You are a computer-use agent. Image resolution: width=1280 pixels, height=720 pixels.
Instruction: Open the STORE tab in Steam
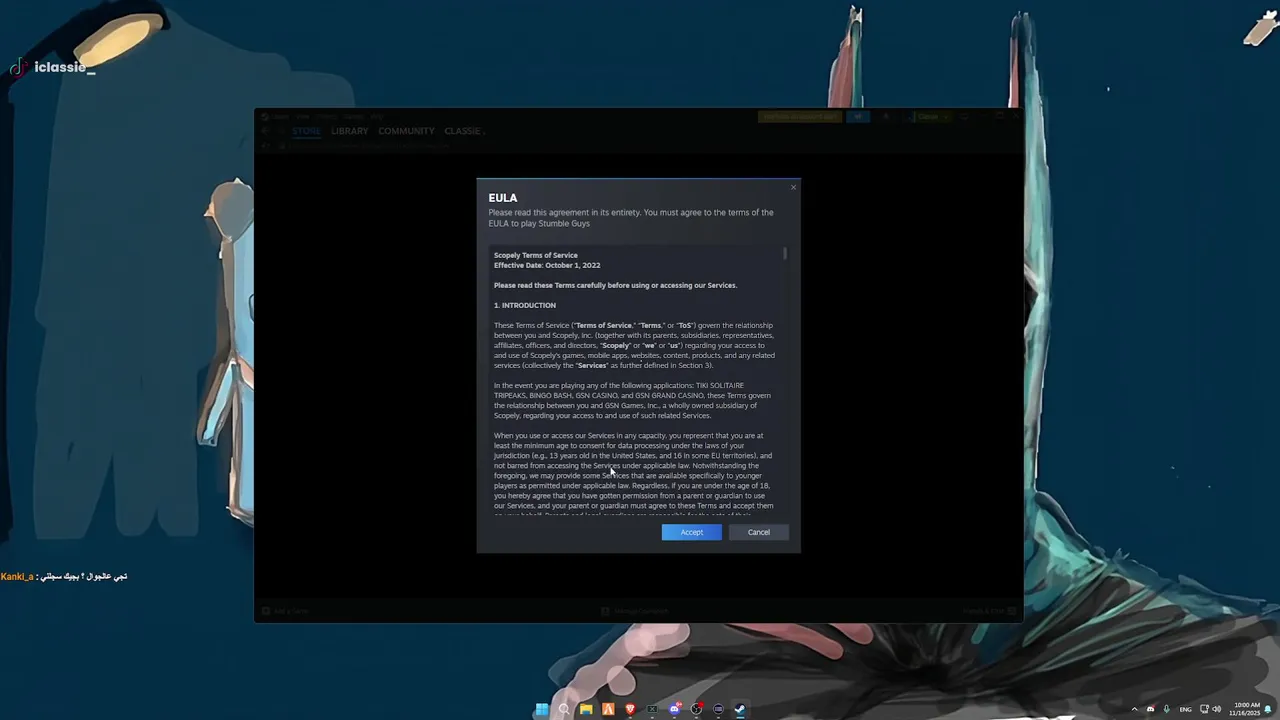coord(306,131)
